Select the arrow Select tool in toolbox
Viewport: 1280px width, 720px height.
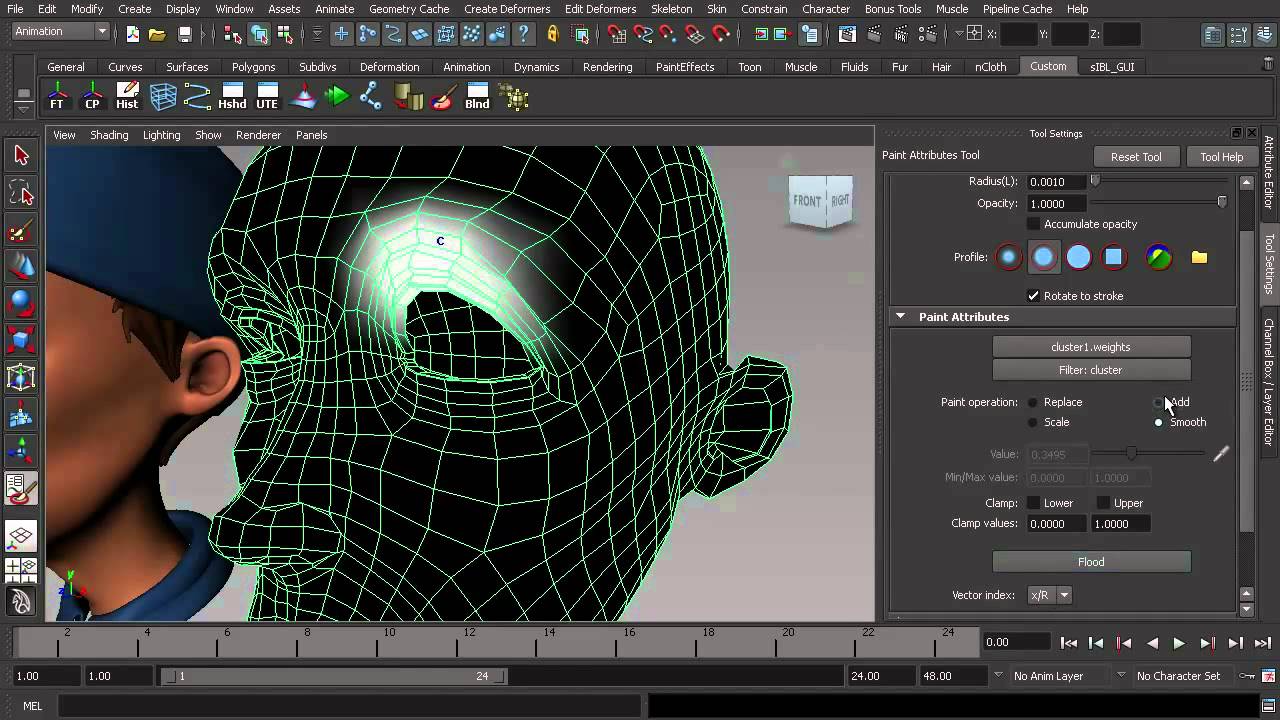pyautogui.click(x=21, y=155)
